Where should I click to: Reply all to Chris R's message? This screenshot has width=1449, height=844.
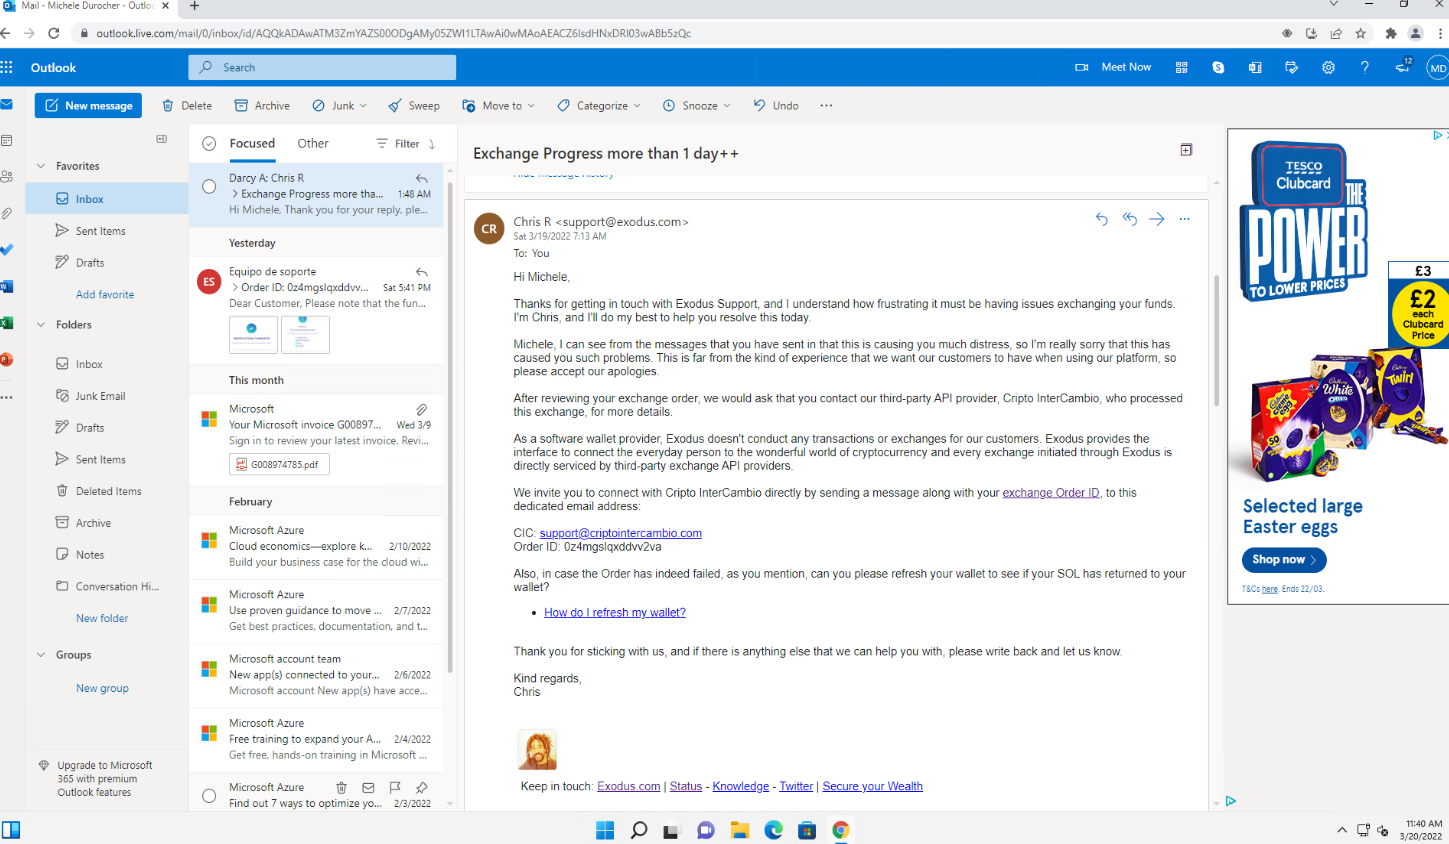point(1129,219)
